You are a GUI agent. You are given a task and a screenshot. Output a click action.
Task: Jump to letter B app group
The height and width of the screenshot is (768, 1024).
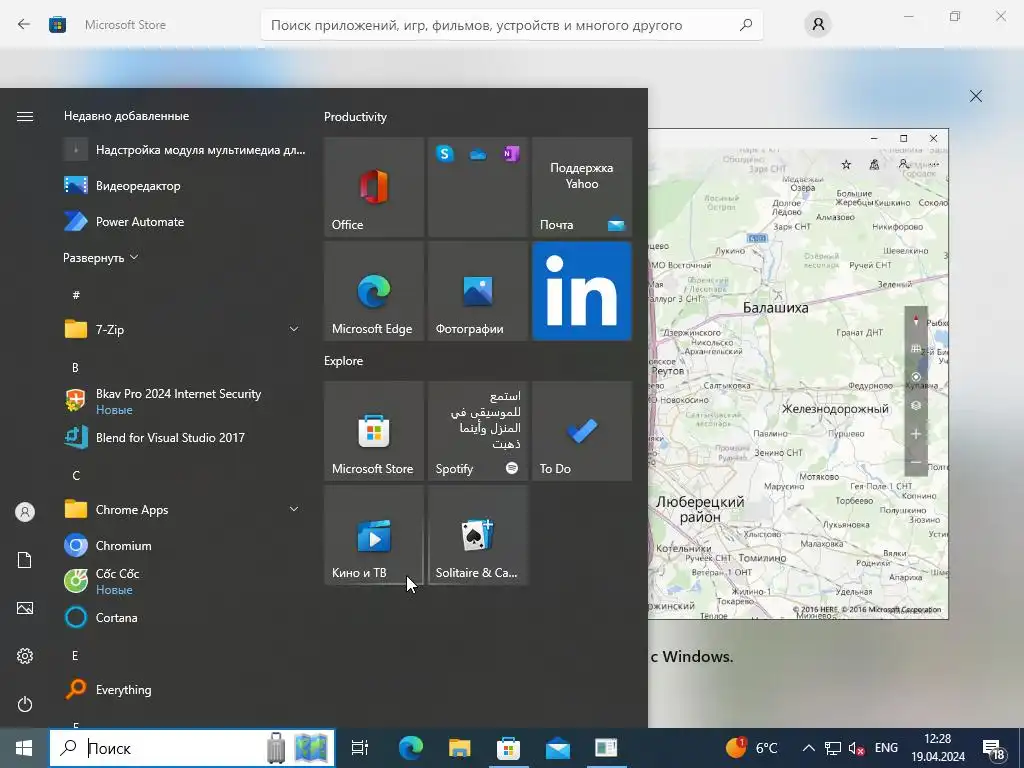75,368
